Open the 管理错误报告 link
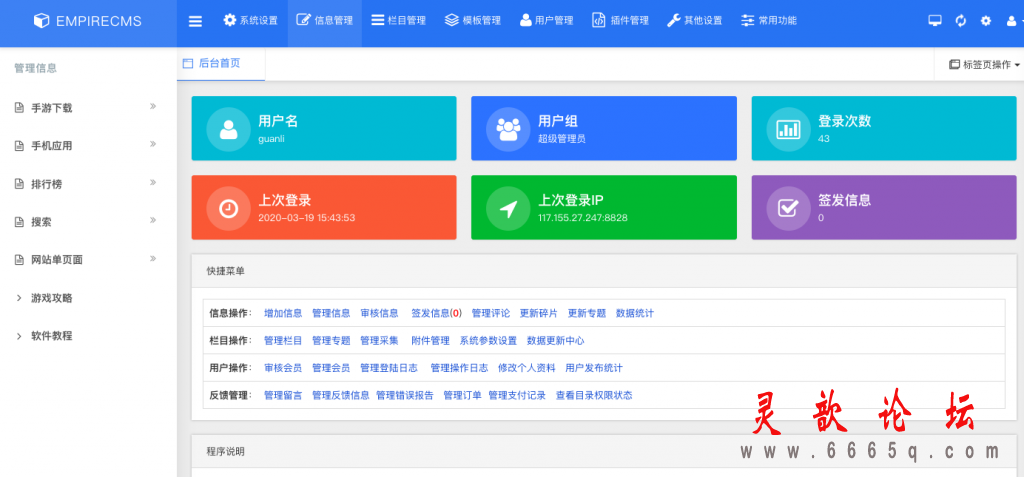Image resolution: width=1024 pixels, height=477 pixels. (x=405, y=395)
